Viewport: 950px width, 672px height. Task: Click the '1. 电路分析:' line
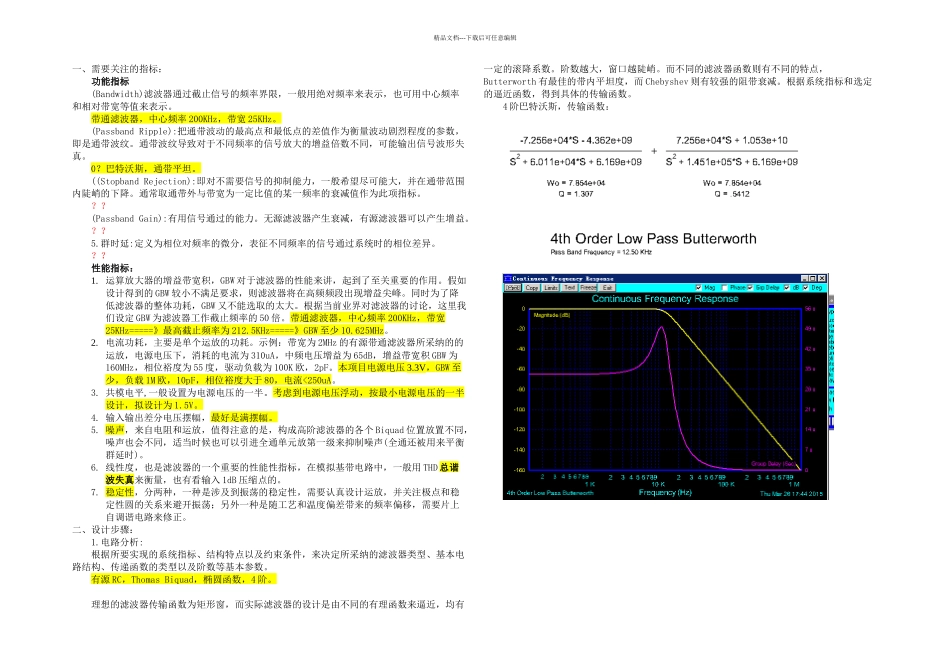[118, 542]
